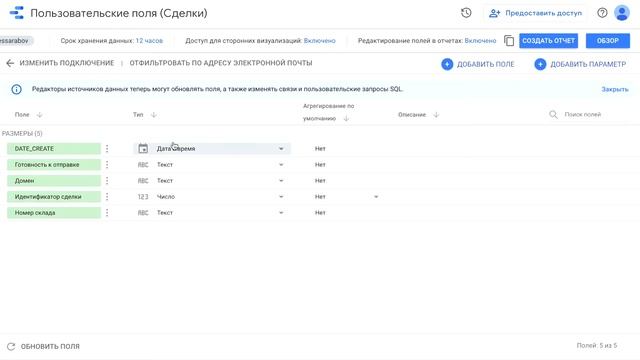640x360 pixels.
Task: Open three-dot menu for Домен field
Action: 107,180
